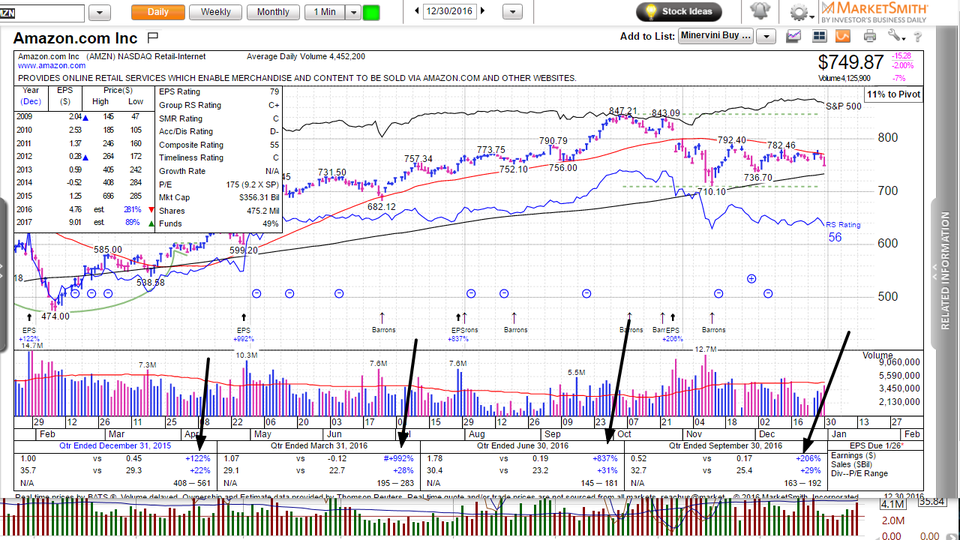960x540 pixels.
Task: Open the wrench tools menu
Action: coord(896,36)
